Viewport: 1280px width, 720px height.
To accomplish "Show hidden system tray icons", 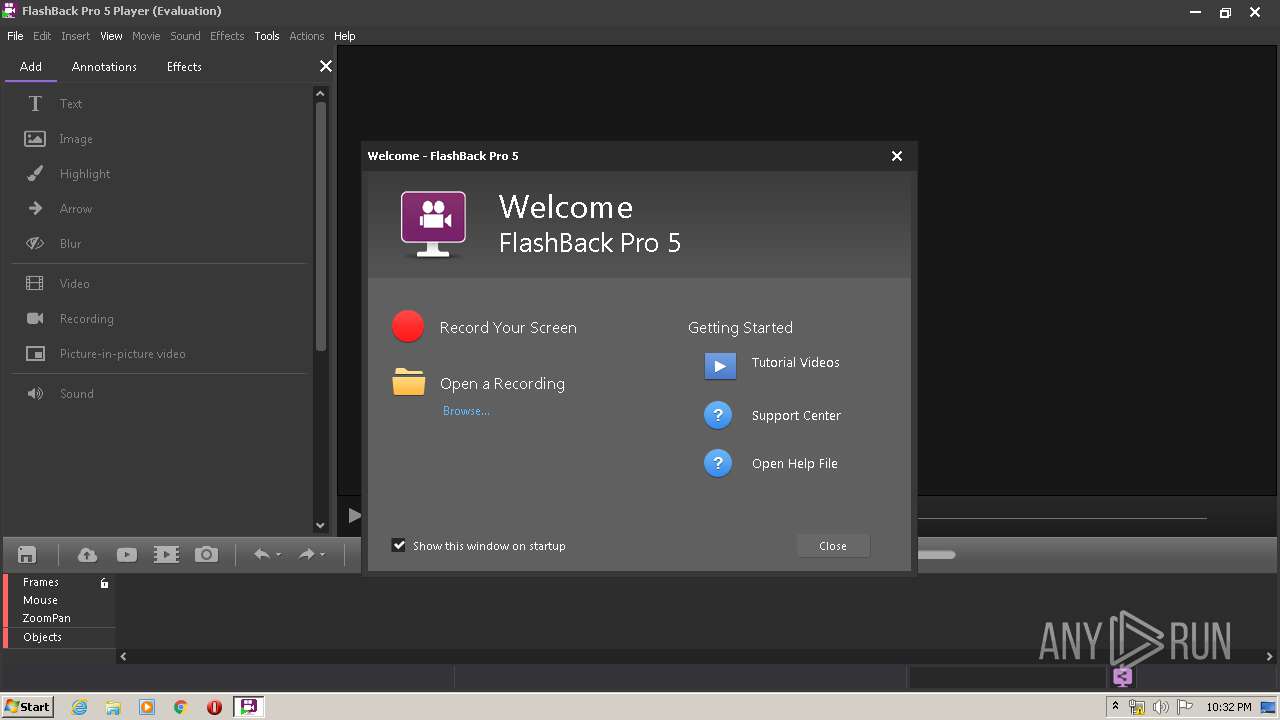I will point(1115,706).
